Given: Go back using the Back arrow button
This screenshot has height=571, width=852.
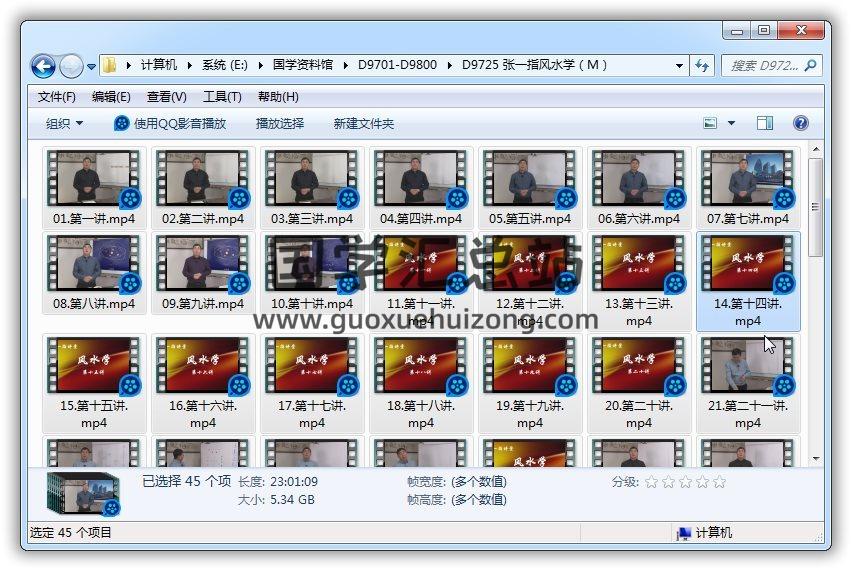Looking at the screenshot, I should 43,66.
